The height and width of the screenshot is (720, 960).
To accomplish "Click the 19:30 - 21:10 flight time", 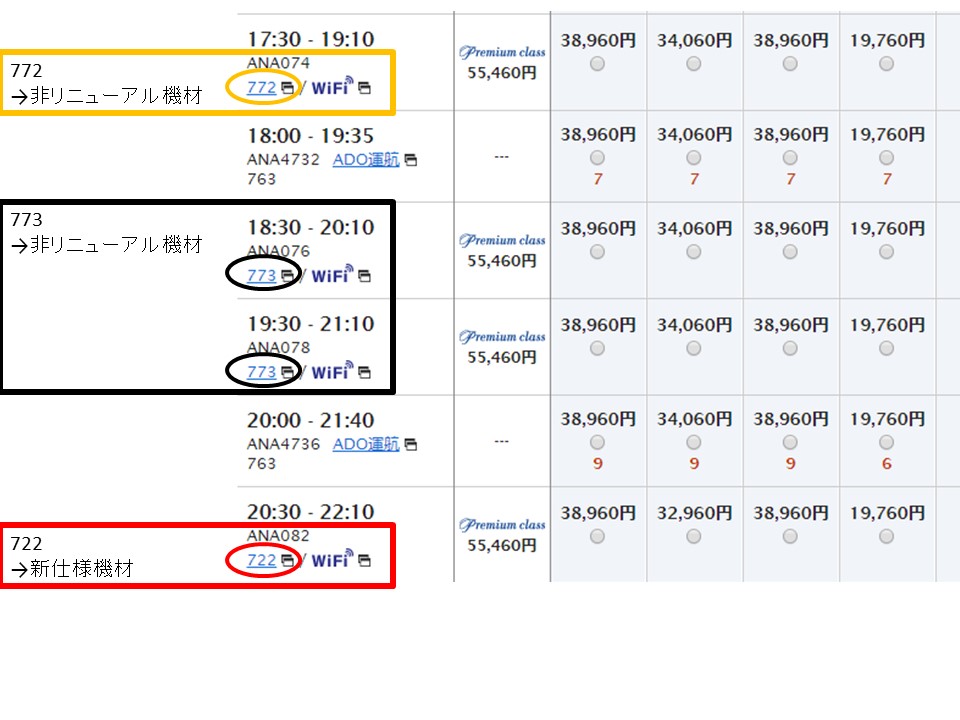I will tap(310, 324).
